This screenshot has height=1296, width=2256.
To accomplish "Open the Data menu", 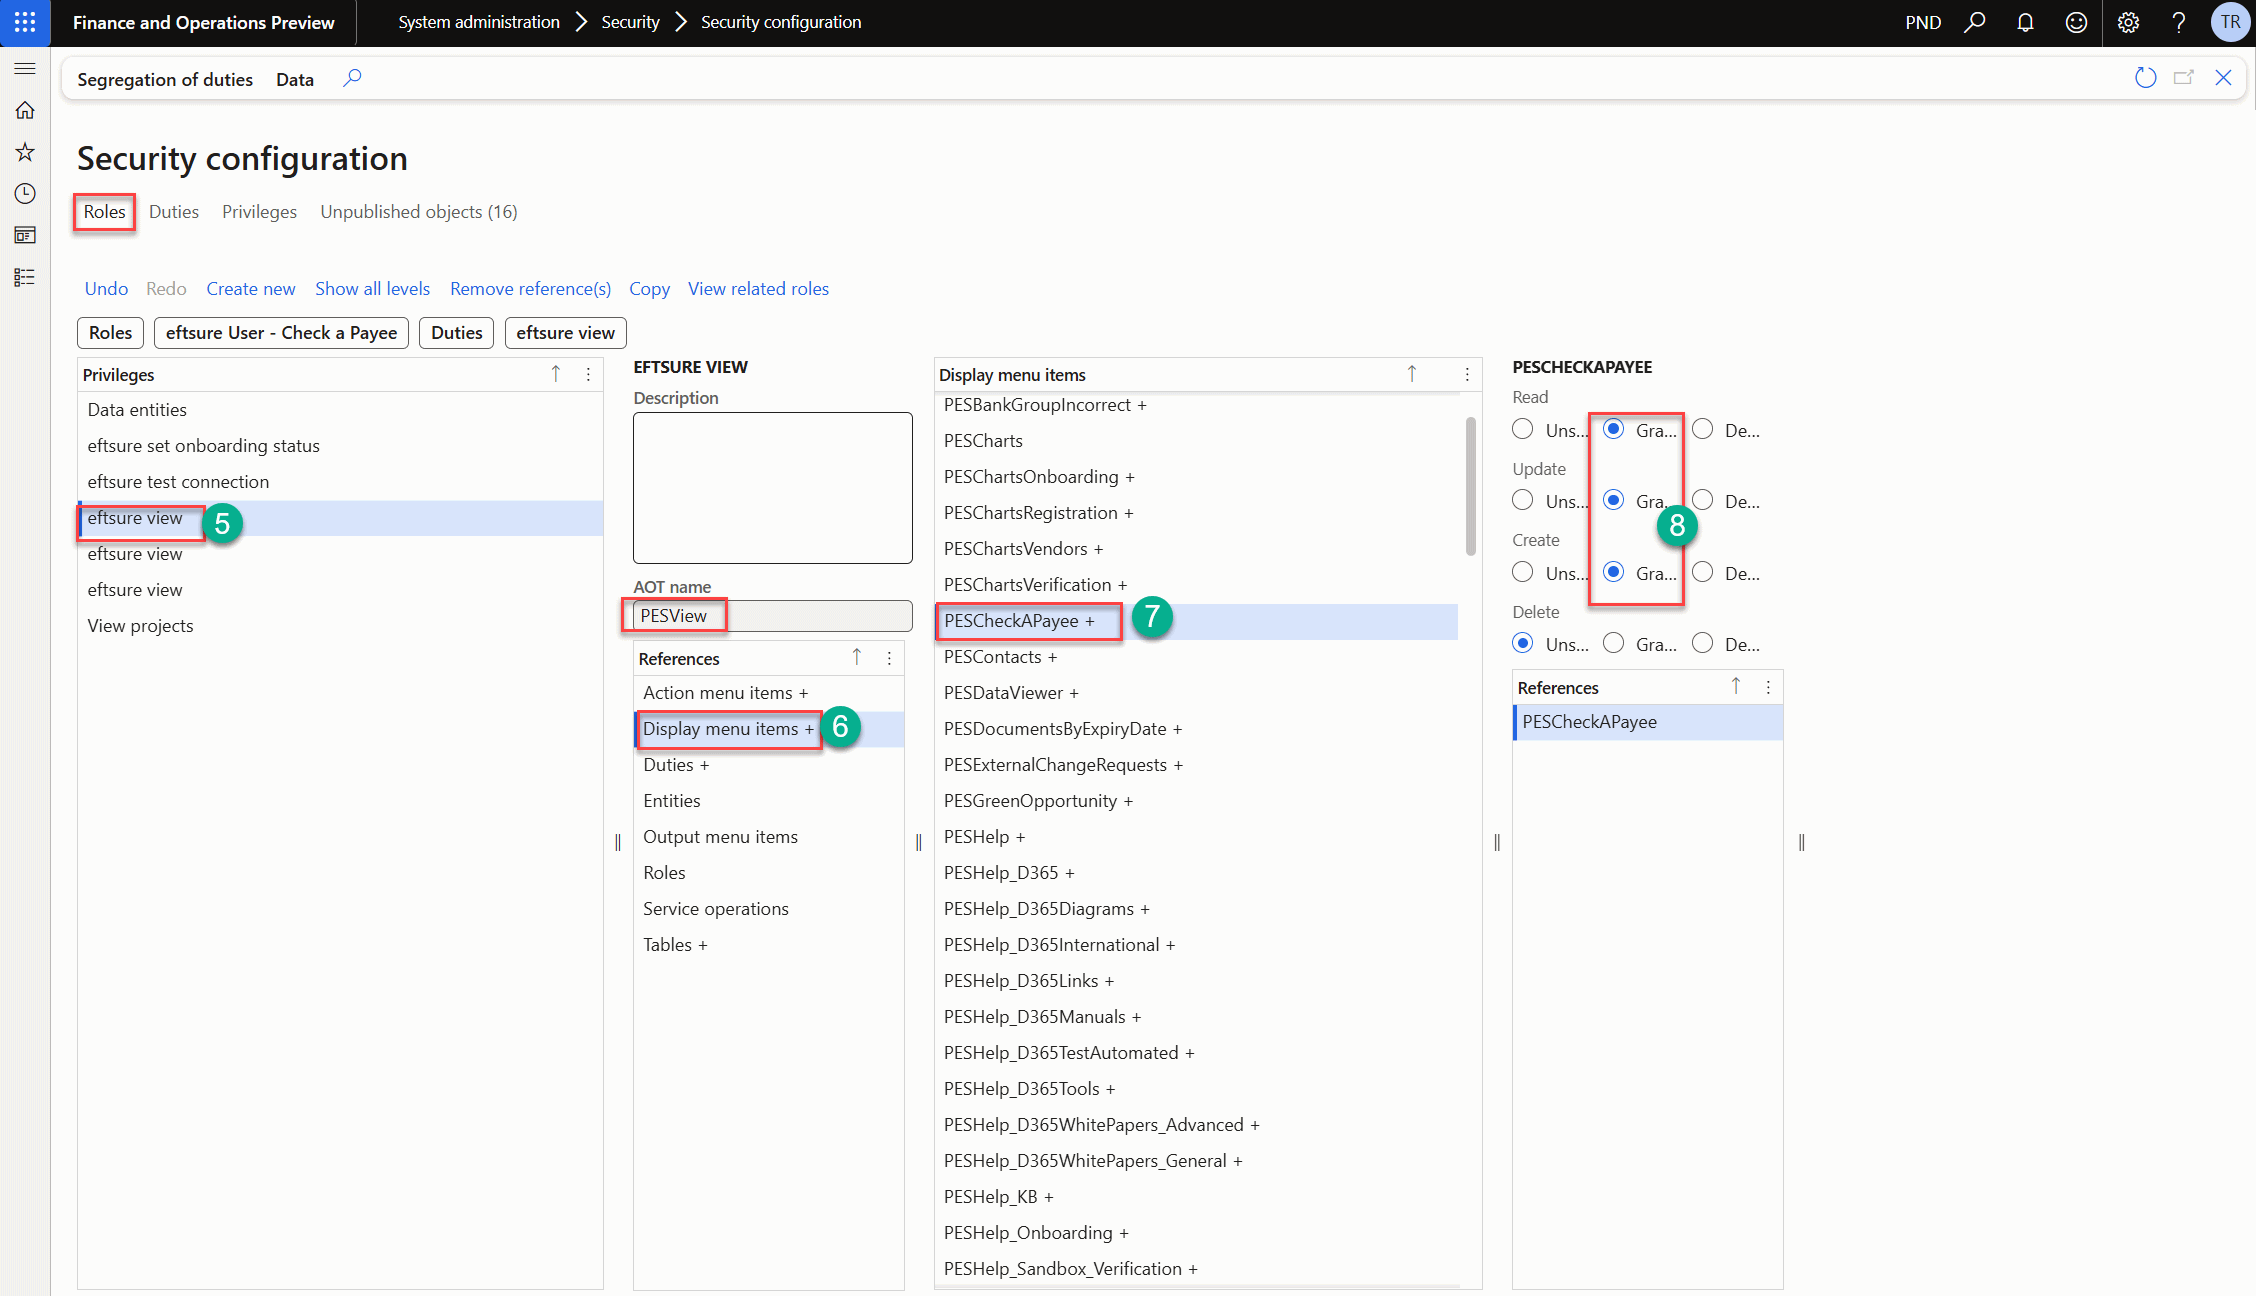I will click(x=295, y=79).
